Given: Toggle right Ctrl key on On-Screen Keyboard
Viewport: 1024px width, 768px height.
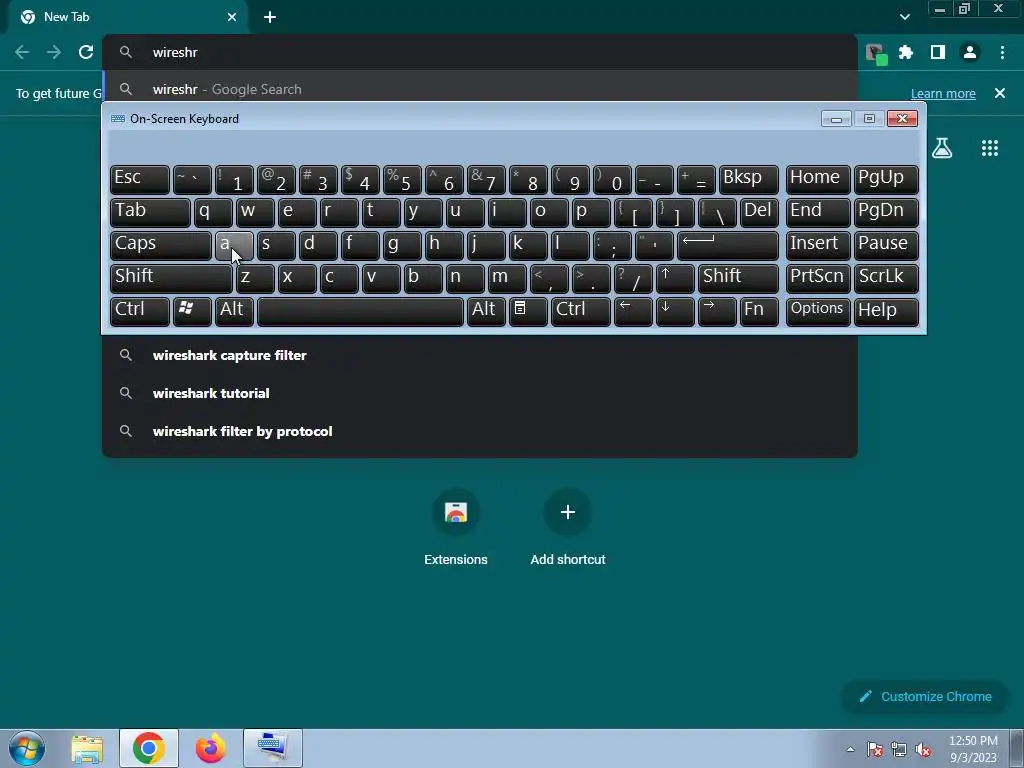Looking at the screenshot, I should 581,312.
